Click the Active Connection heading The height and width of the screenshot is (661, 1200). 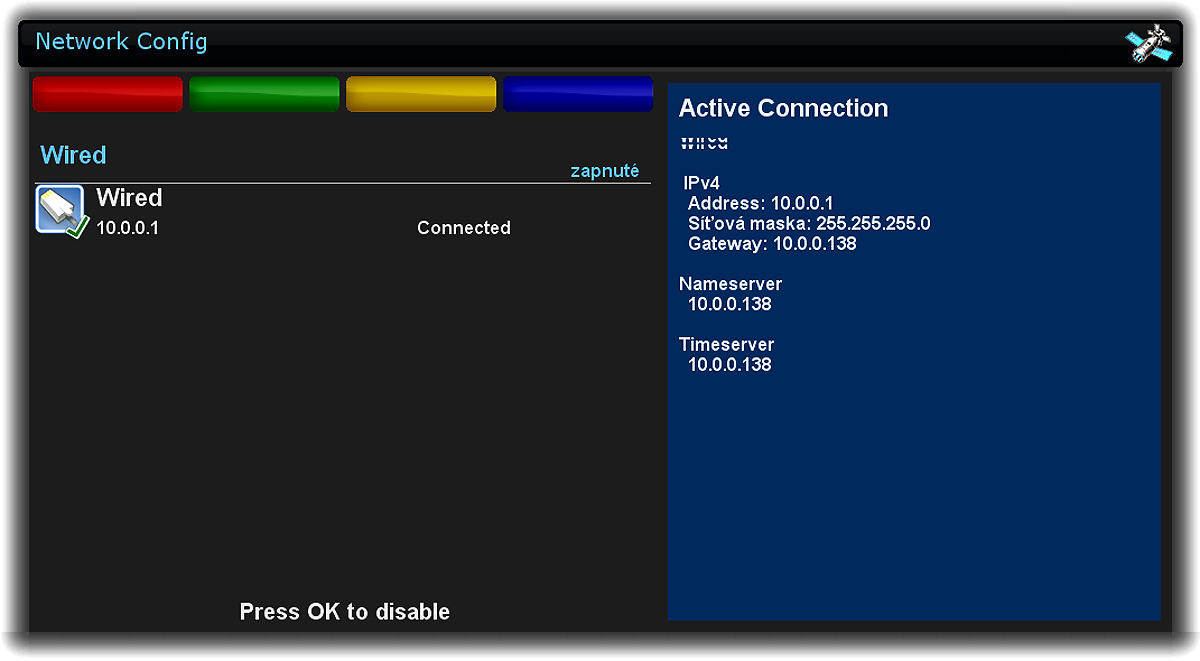pyautogui.click(x=783, y=108)
